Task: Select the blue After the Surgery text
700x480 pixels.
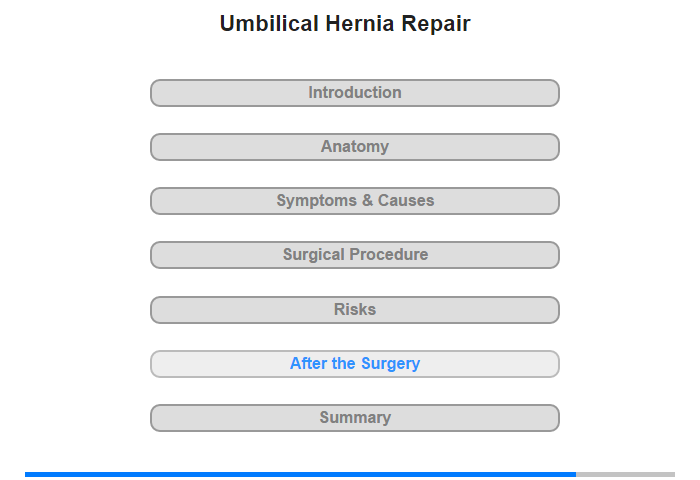Action: (x=355, y=364)
